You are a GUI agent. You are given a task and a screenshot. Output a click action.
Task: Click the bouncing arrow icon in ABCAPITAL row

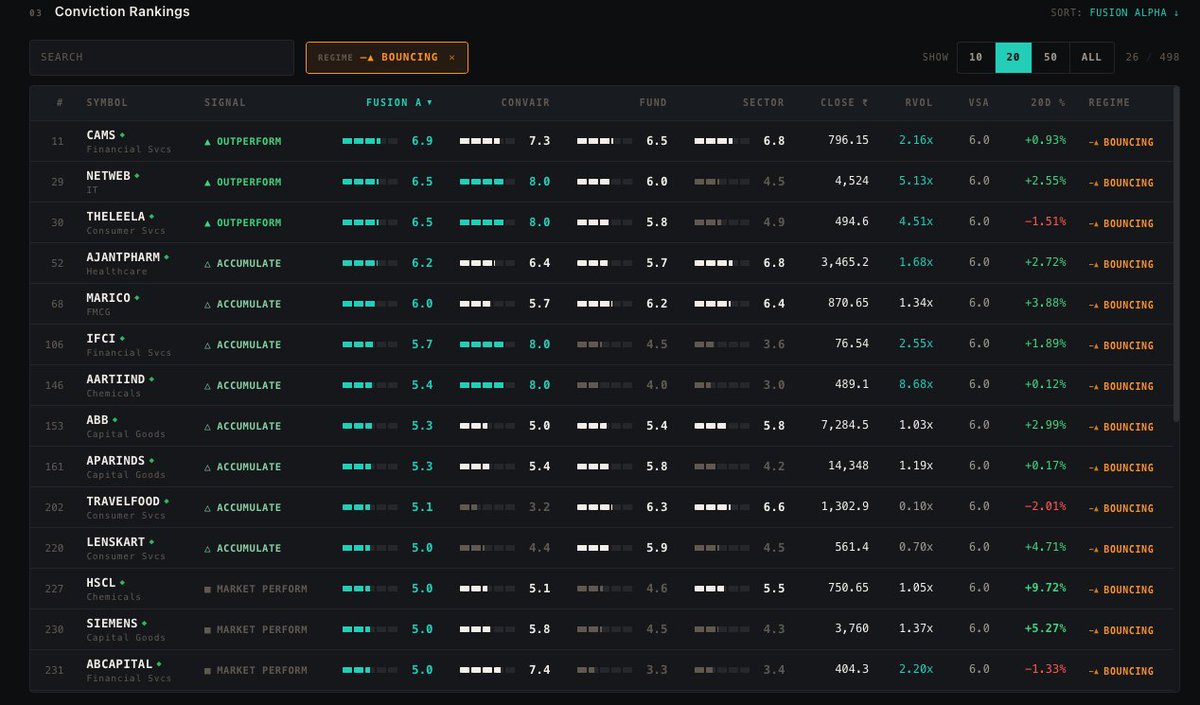coord(1094,671)
